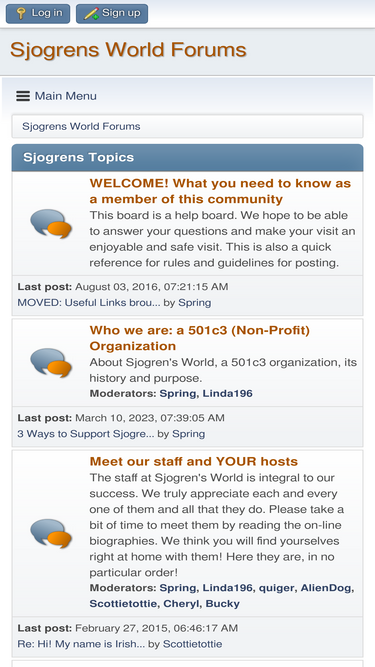Open Who we are: a 501c3 board
The width and height of the screenshot is (375, 667).
click(199, 338)
